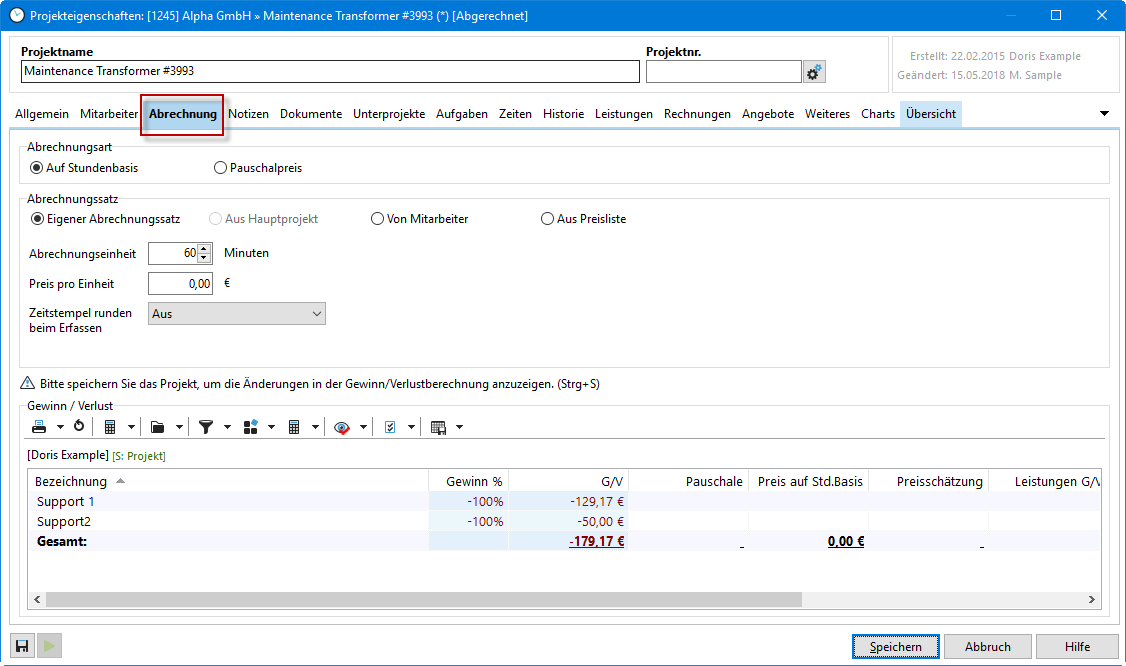Click the floppy disk save icon at bottom left
The height and width of the screenshot is (666, 1126).
pos(21,646)
